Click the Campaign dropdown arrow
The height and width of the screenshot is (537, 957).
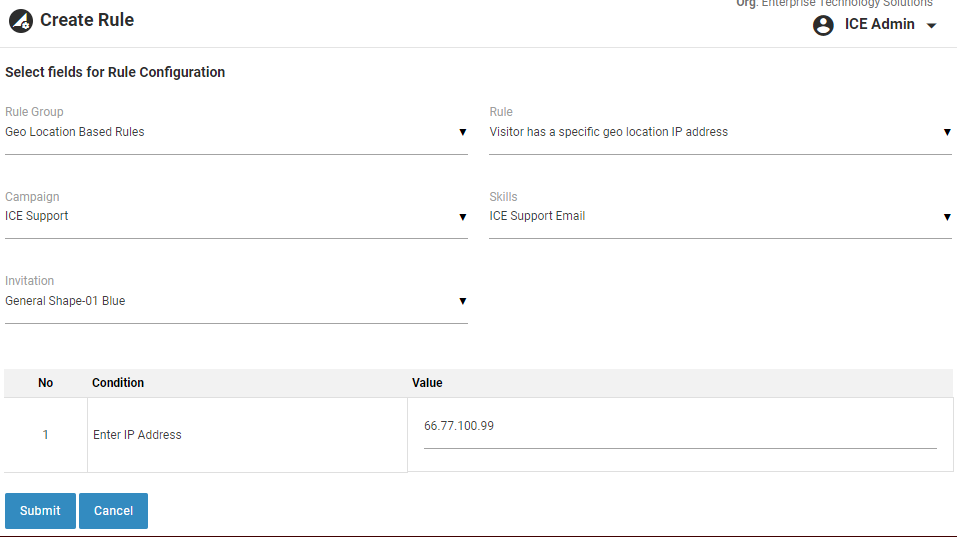462,217
